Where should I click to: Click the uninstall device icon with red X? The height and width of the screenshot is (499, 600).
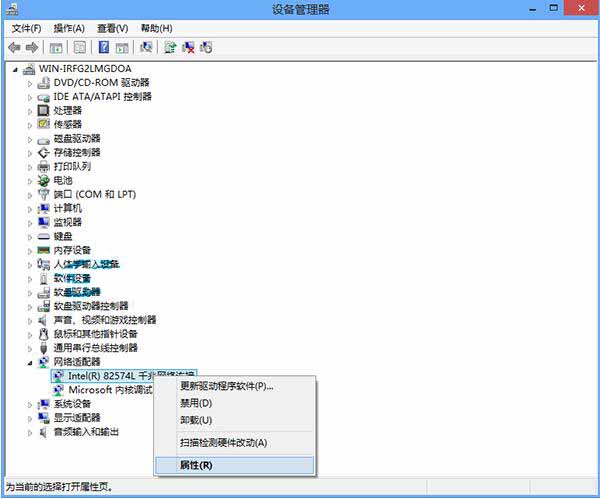(188, 47)
